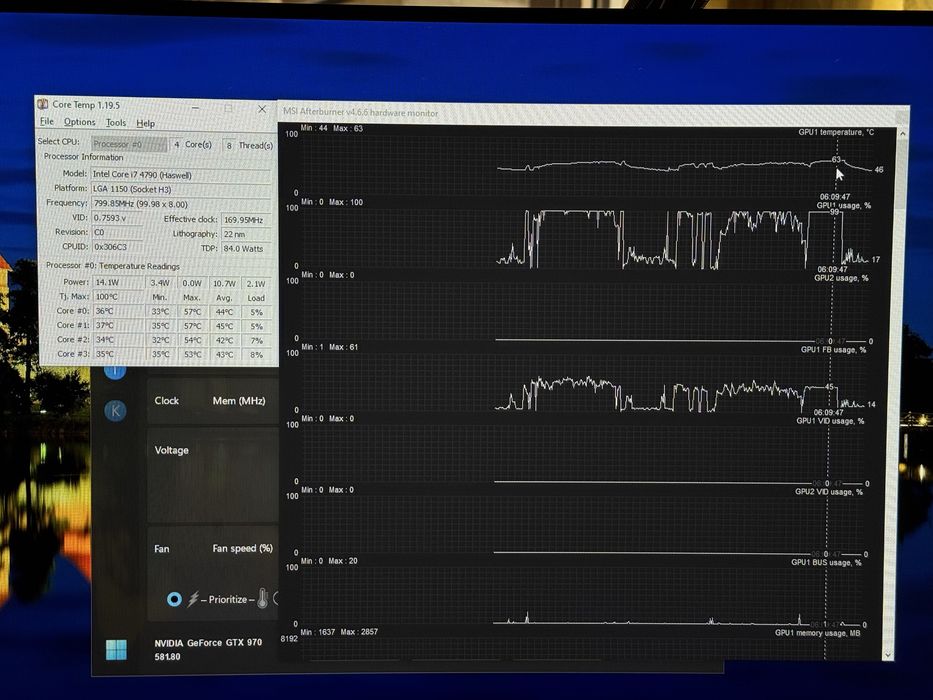Click the GPU1 memory usage, MB label
Screen dimensions: 933x700
[x=817, y=633]
